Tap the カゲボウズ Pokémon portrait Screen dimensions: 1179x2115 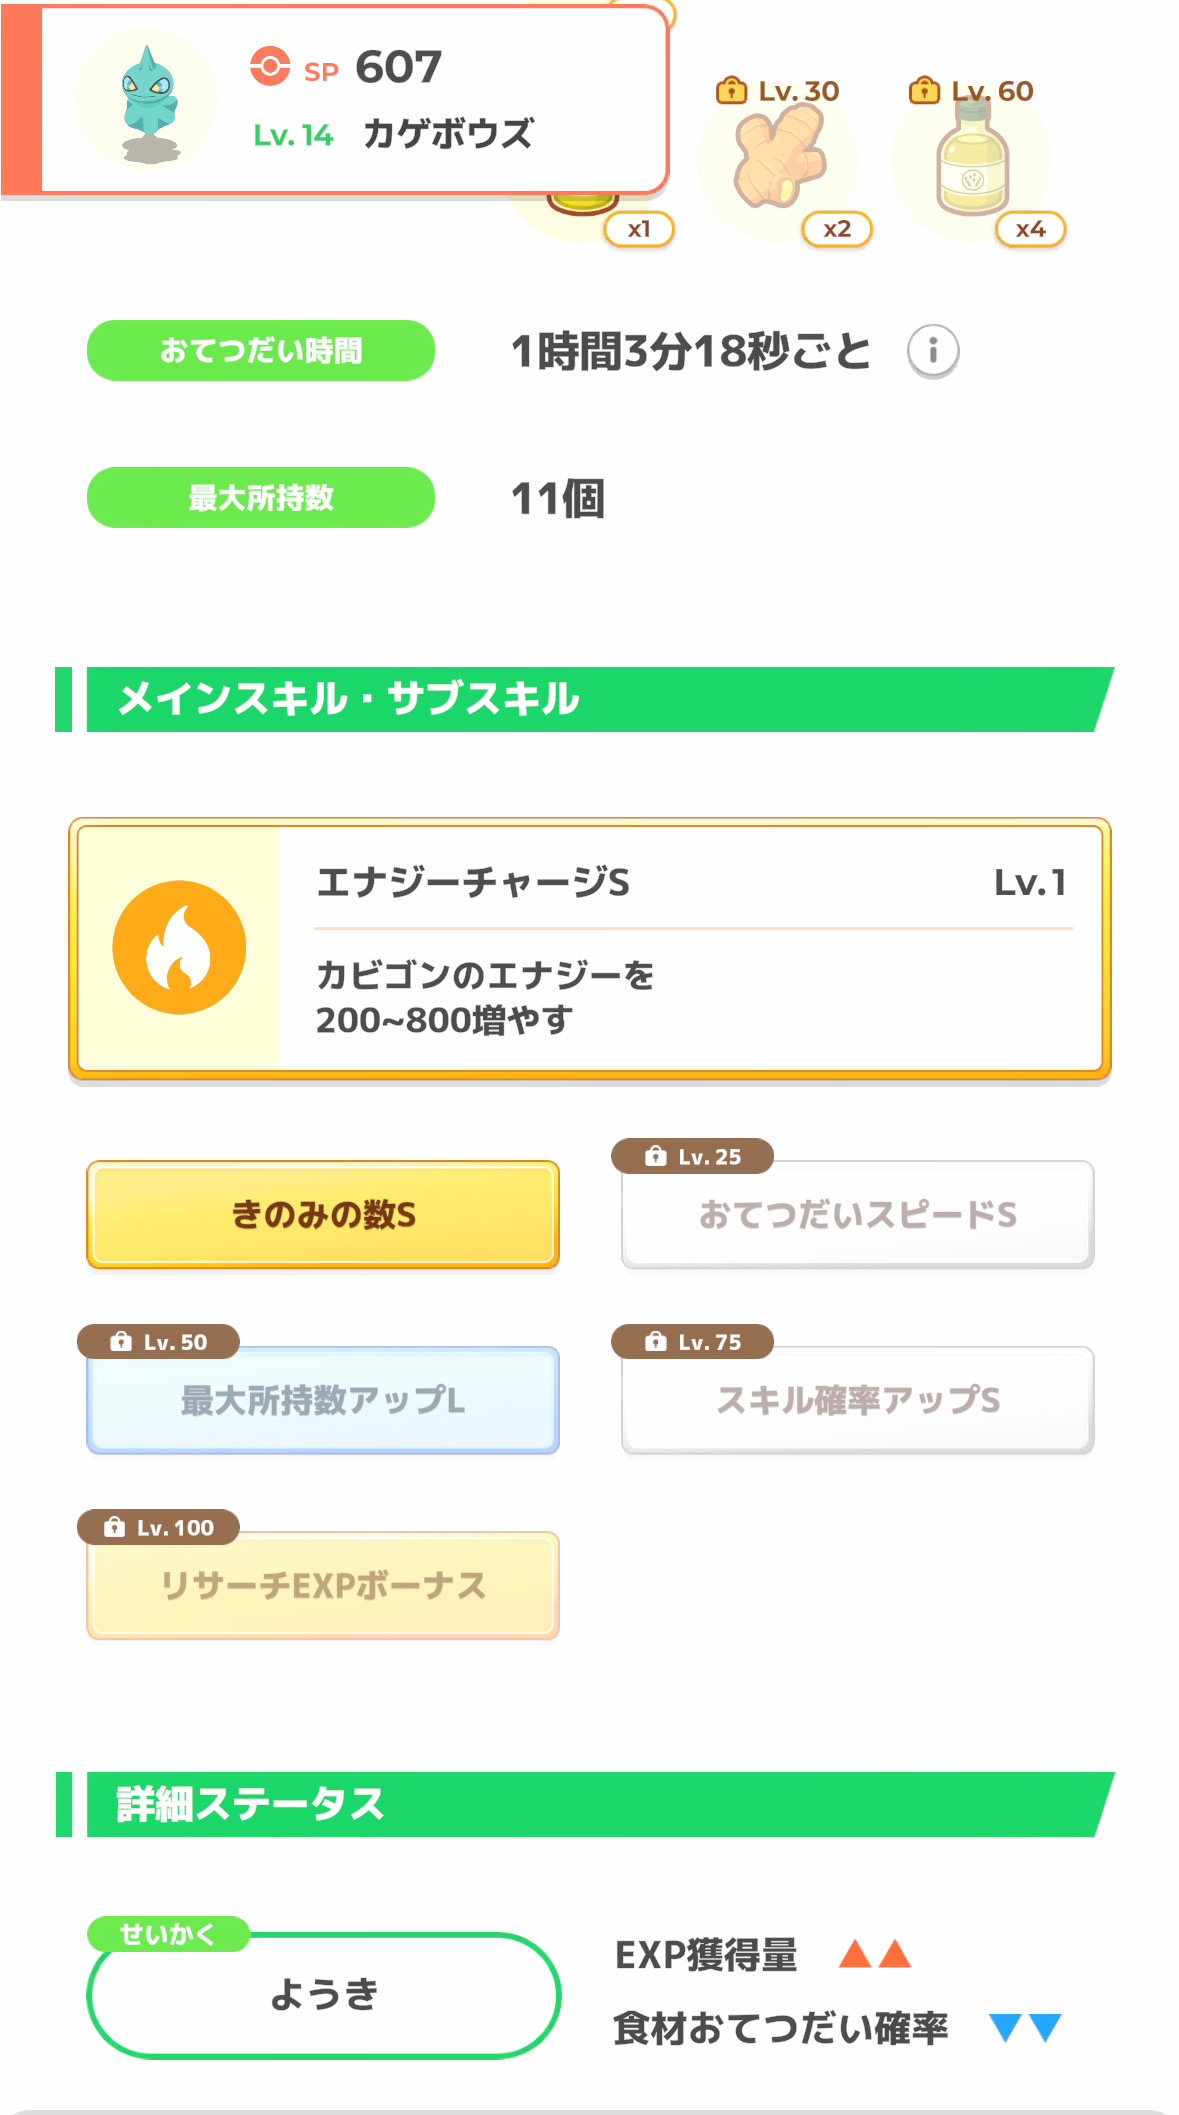coord(147,100)
